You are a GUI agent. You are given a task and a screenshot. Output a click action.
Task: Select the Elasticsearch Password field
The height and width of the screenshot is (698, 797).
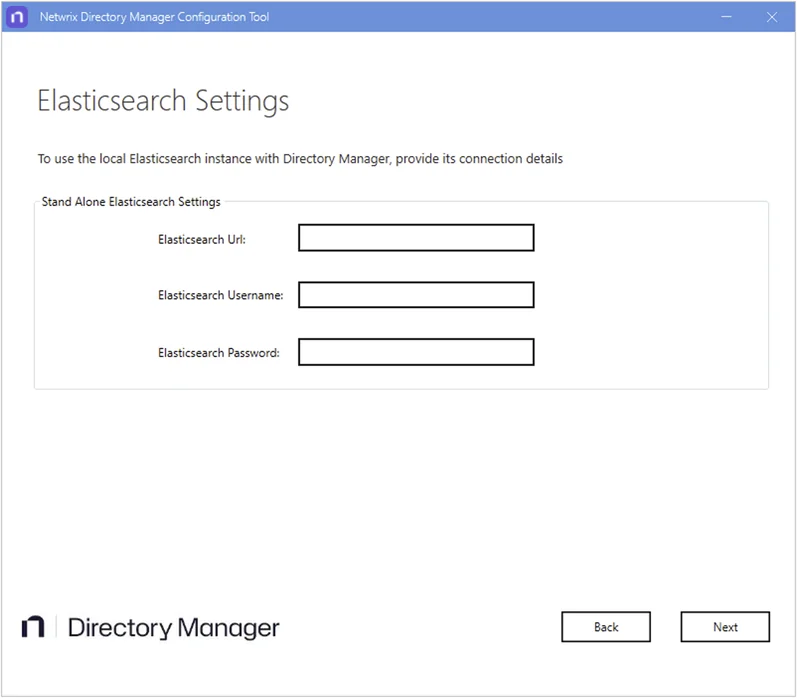pos(416,352)
